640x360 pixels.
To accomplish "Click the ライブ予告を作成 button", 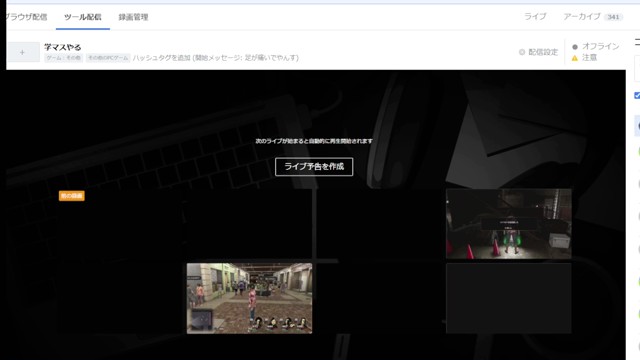I will click(314, 167).
